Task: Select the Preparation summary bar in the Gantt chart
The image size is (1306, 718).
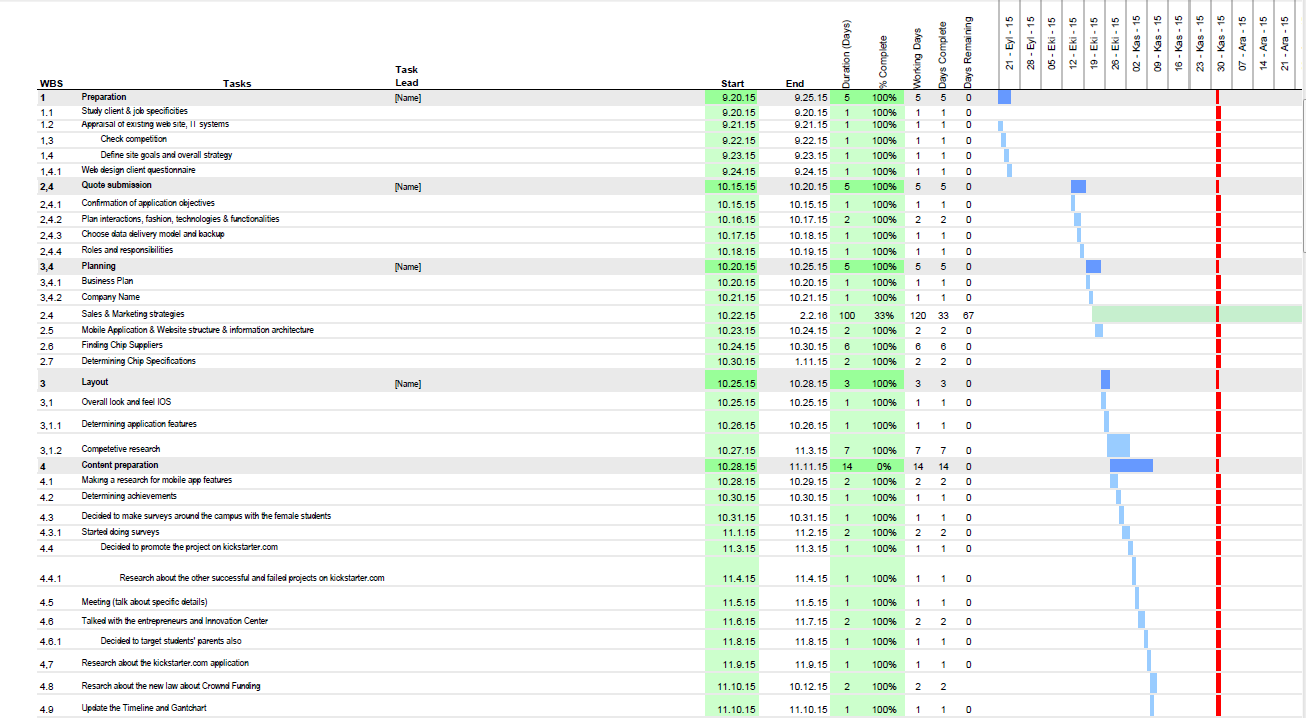Action: pyautogui.click(x=1004, y=97)
